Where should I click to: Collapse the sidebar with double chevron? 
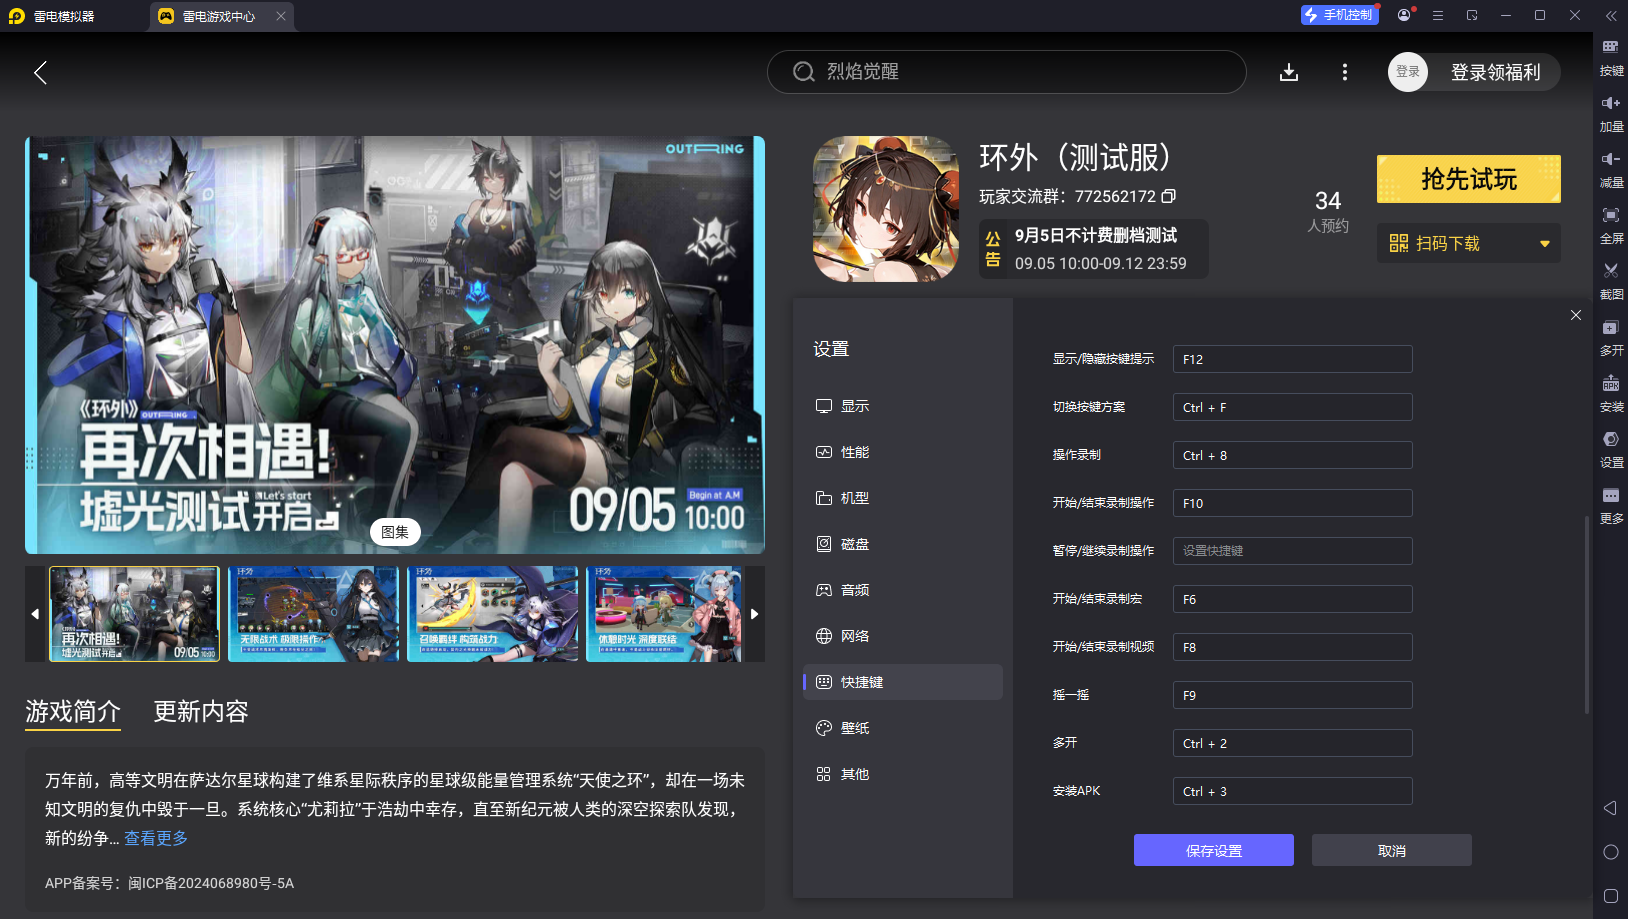pos(1611,16)
